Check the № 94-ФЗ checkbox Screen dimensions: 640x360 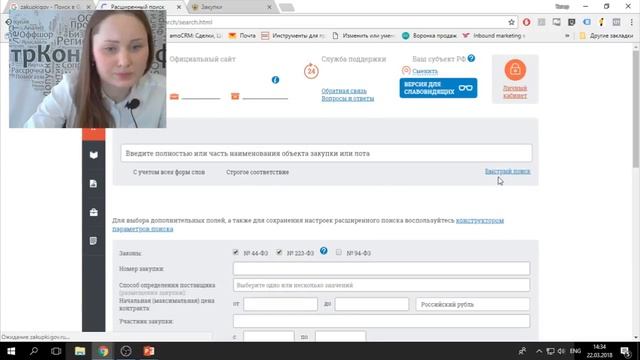click(339, 253)
